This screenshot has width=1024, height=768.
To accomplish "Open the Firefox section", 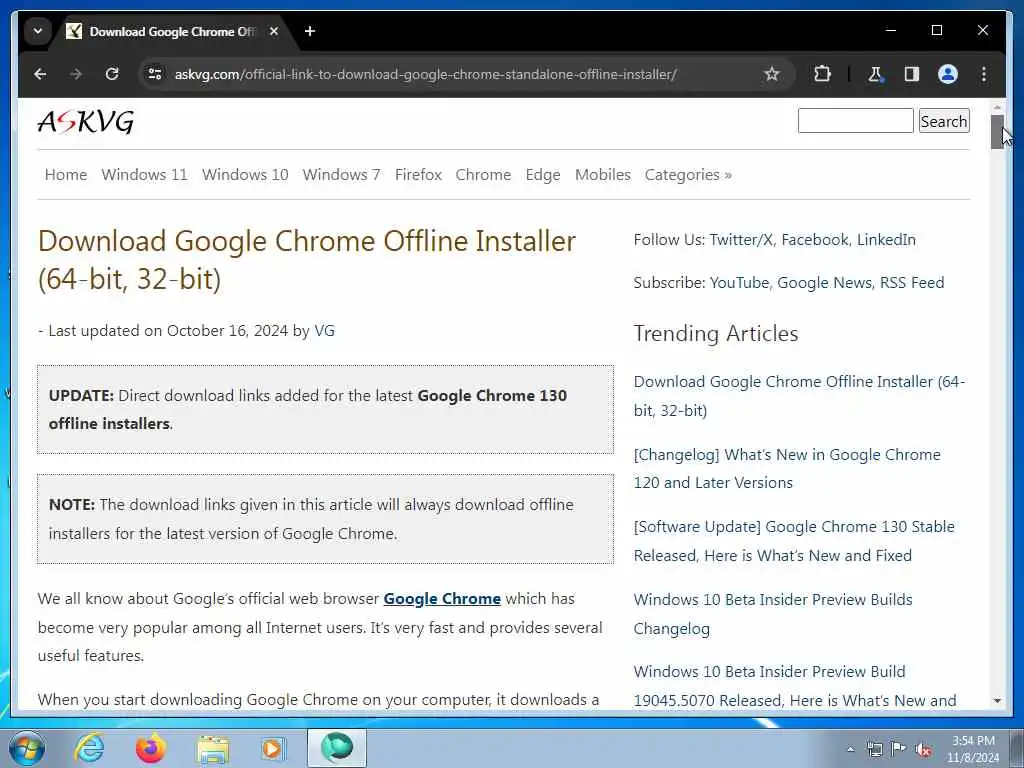I will [419, 174].
